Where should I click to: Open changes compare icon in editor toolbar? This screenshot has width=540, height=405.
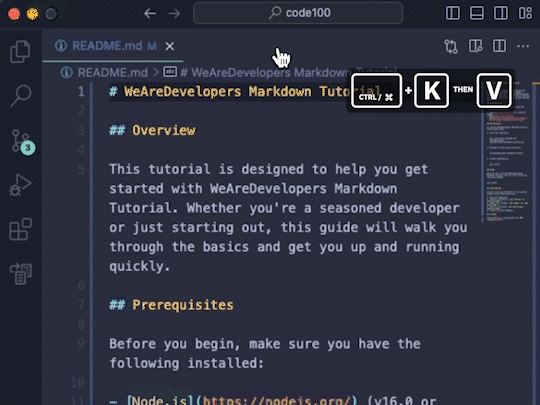(x=451, y=46)
